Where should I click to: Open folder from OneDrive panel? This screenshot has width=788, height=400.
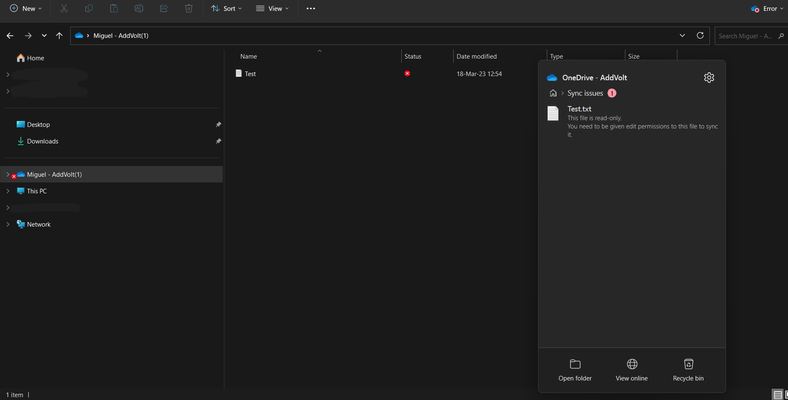click(x=575, y=370)
